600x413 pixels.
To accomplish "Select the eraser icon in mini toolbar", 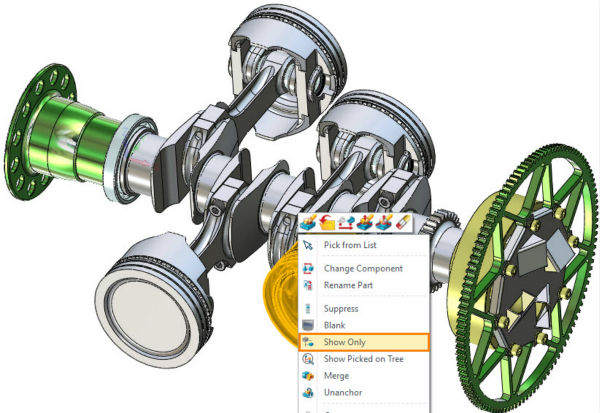I will pos(403,223).
